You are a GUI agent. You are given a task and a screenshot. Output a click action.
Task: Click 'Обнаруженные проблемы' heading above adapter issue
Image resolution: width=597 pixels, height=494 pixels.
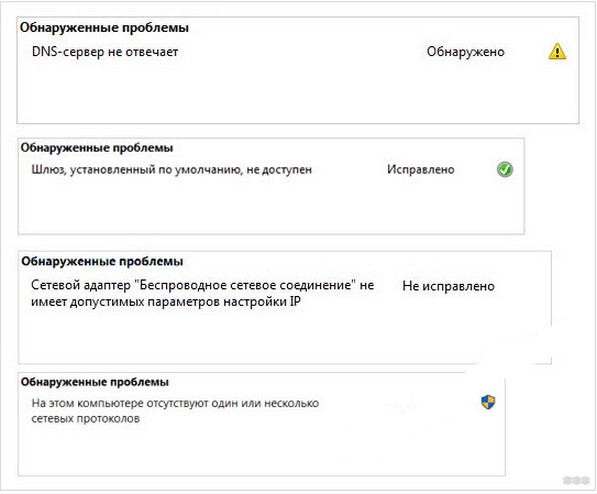click(x=102, y=261)
